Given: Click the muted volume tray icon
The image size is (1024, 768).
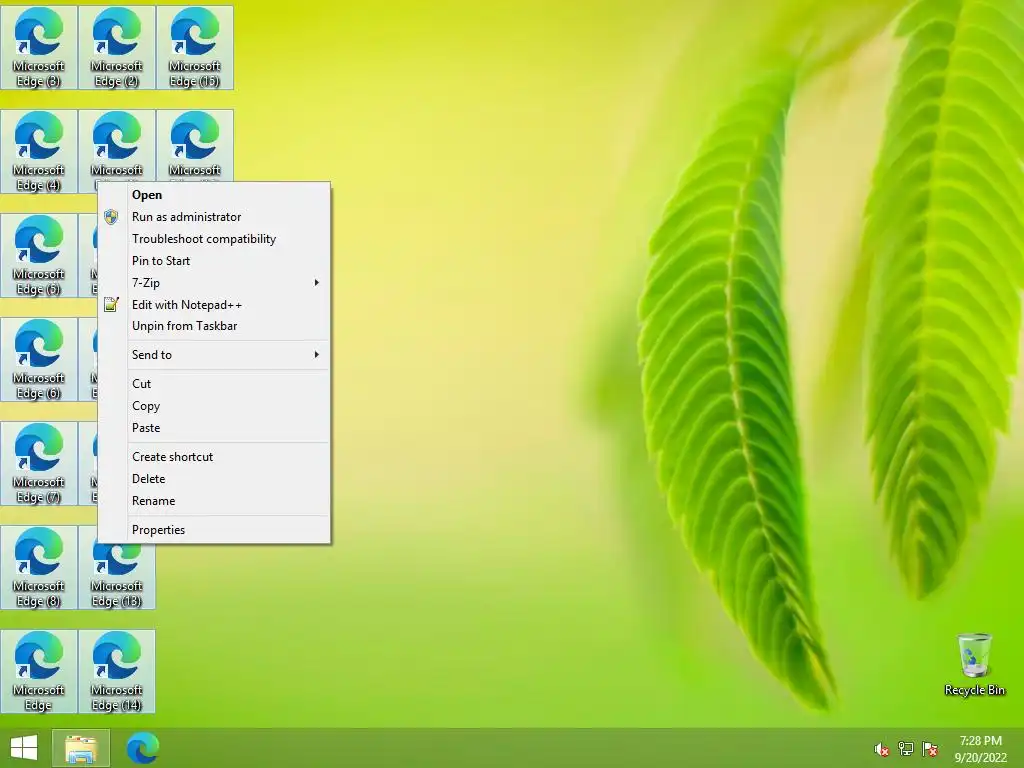Looking at the screenshot, I should coord(881,749).
